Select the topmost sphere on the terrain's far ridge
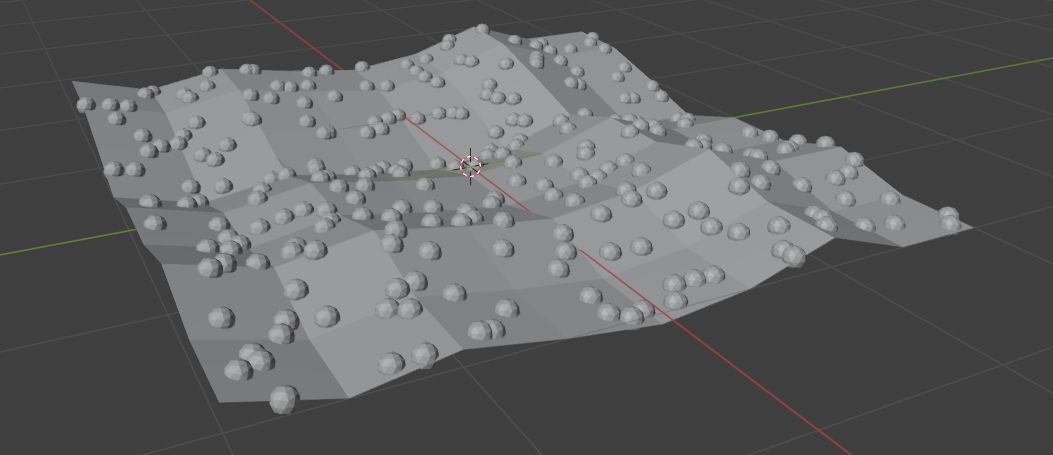The image size is (1053, 455). pos(482,29)
